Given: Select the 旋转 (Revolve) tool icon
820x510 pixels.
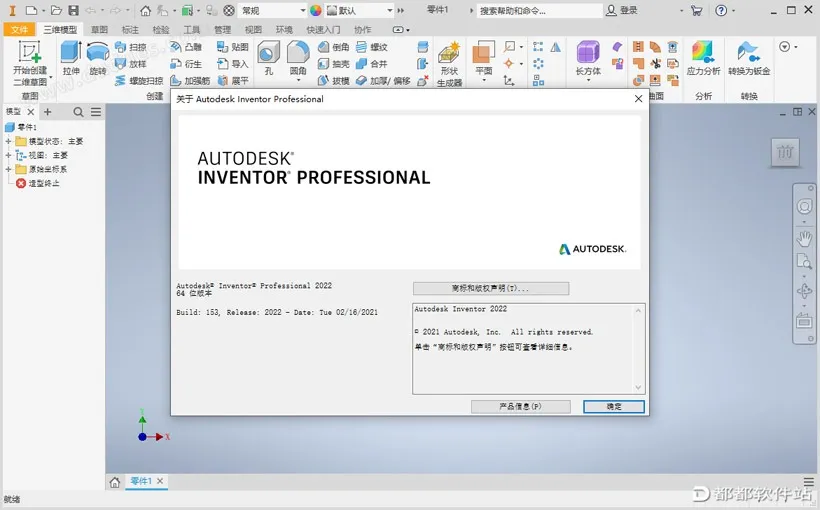Looking at the screenshot, I should (97, 53).
